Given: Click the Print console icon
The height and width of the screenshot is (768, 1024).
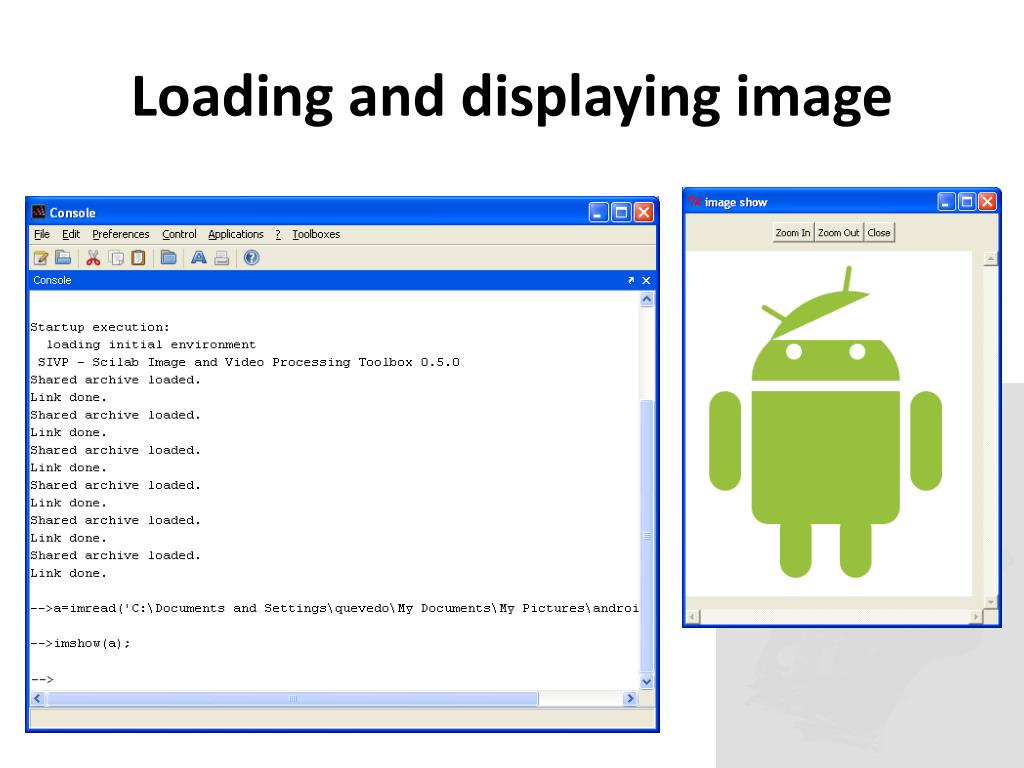Looking at the screenshot, I should click(x=221, y=258).
